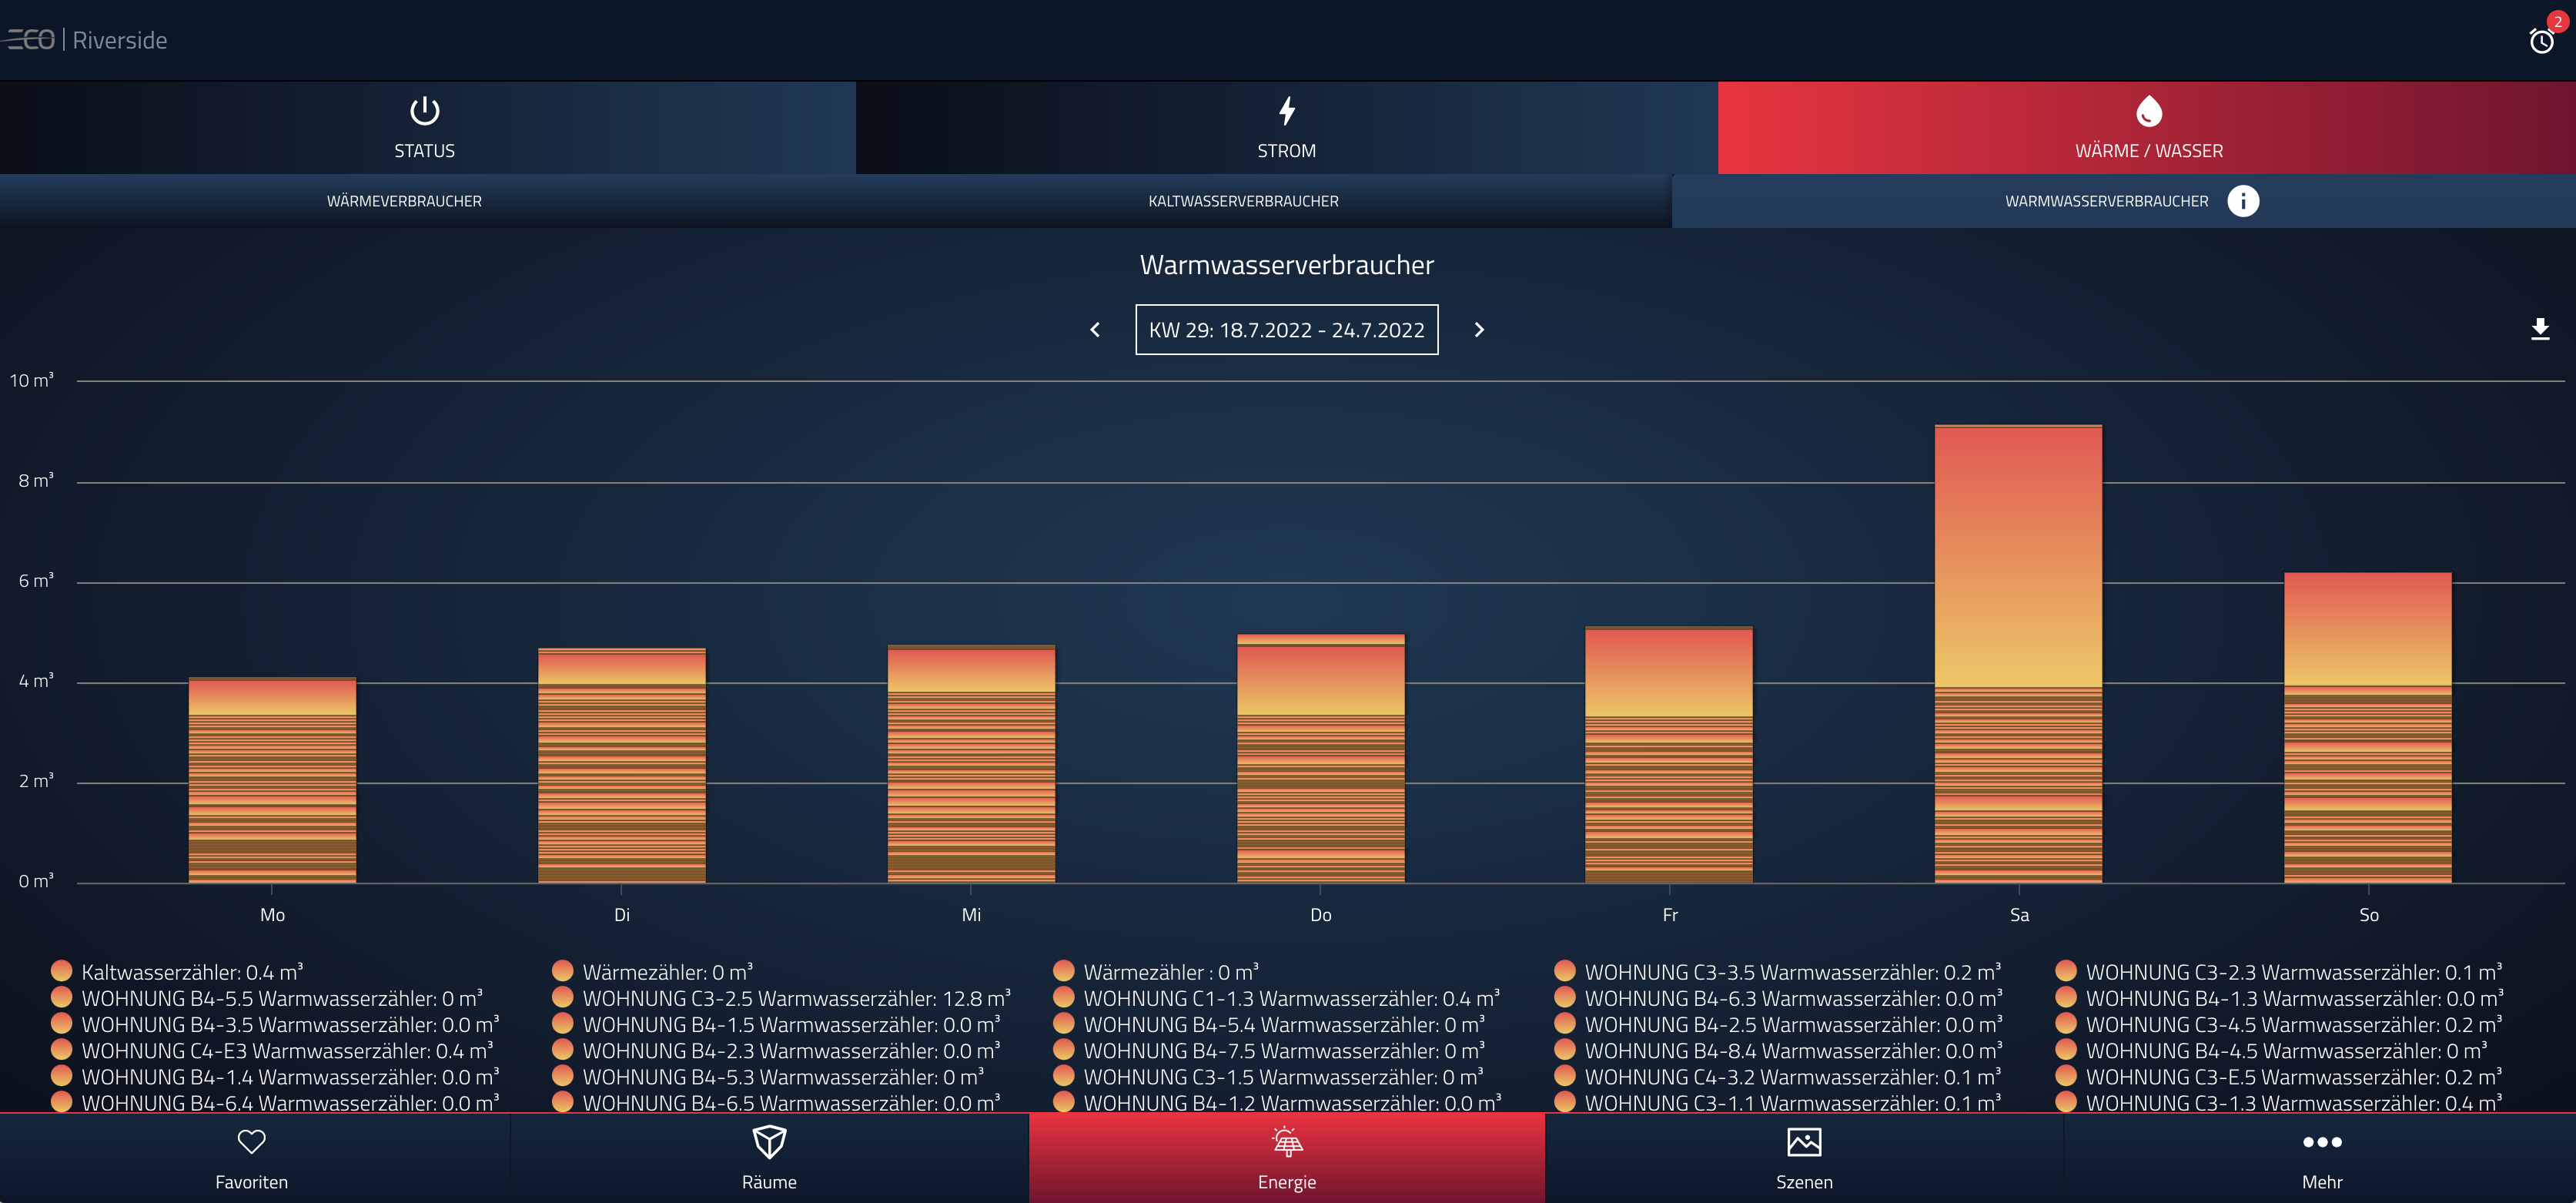Switch to the STATUS tab
The image size is (2576, 1203).
(427, 128)
